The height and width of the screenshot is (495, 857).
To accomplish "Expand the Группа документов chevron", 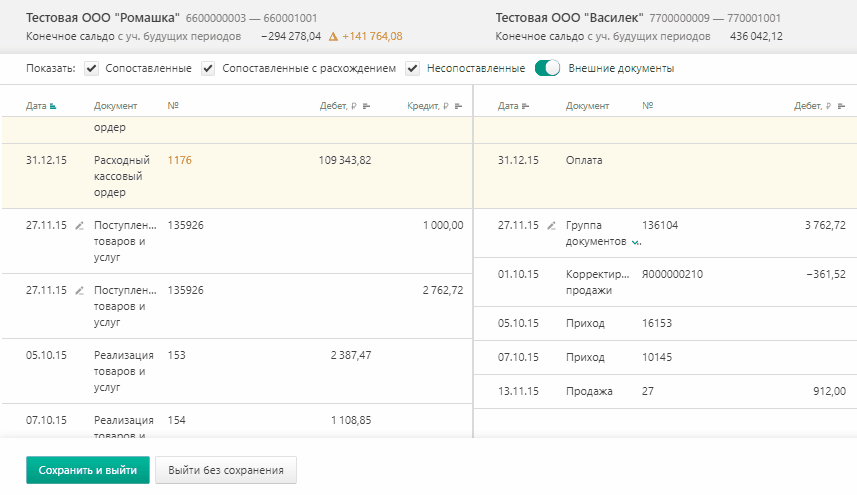I will [637, 243].
